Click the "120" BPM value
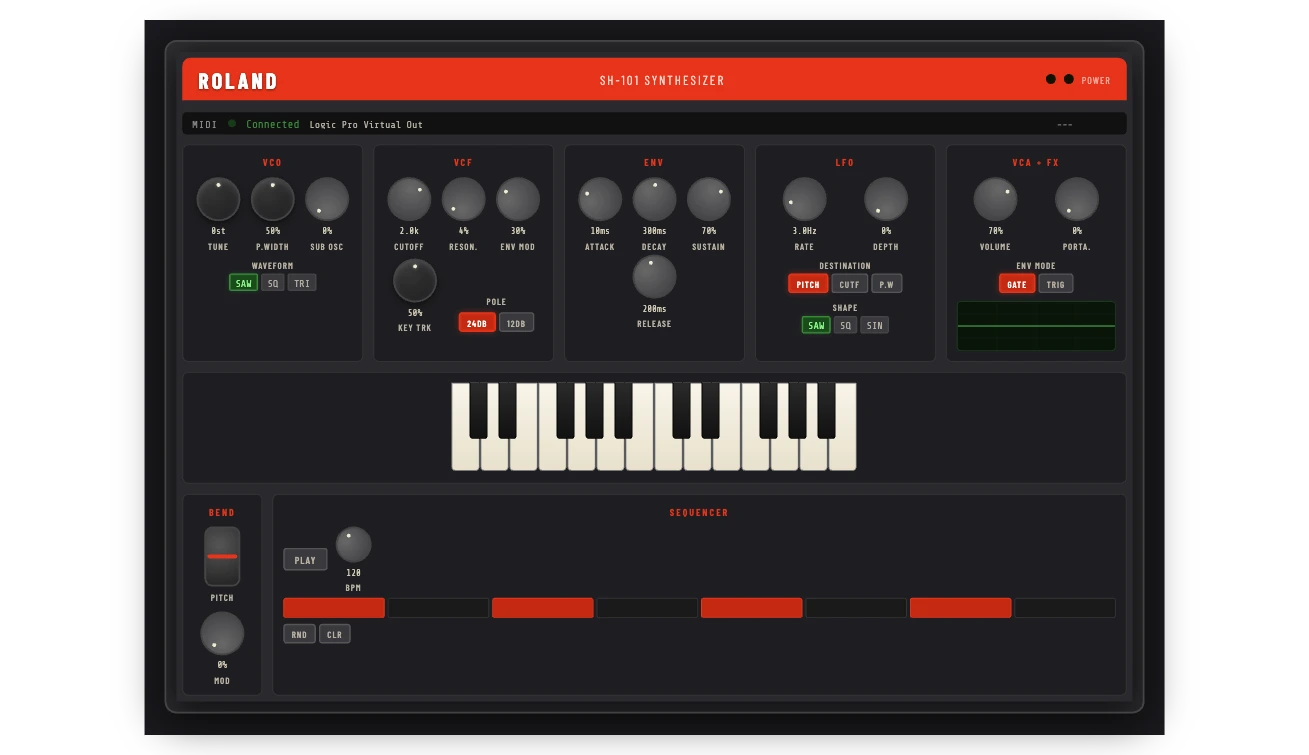The width and height of the screenshot is (1309, 755). (x=353, y=573)
